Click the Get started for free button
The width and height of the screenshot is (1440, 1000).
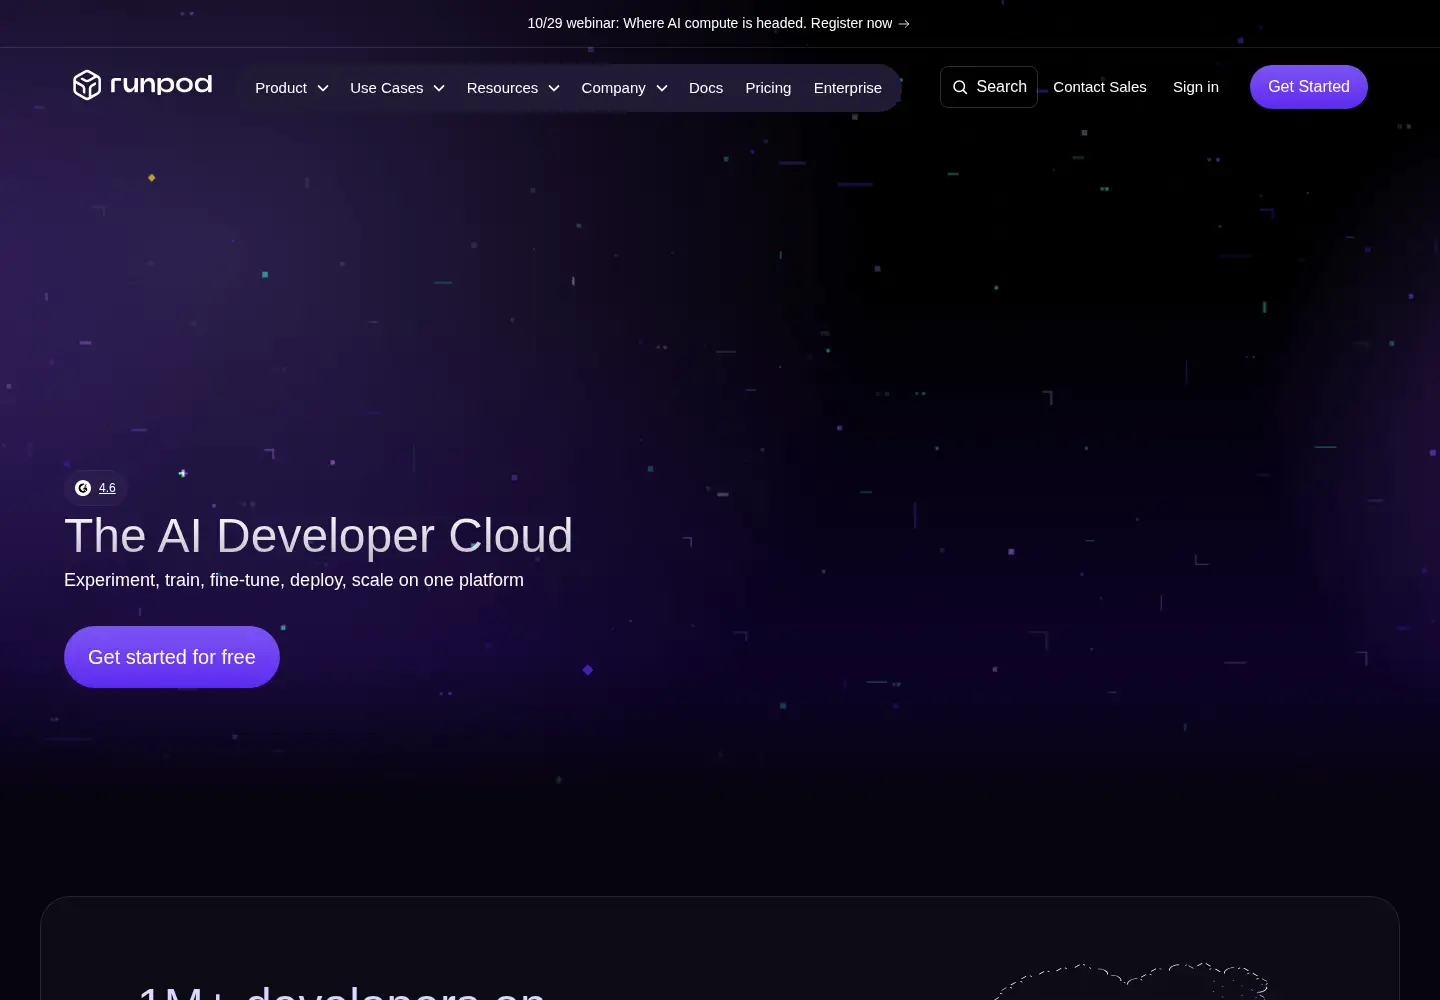[x=172, y=657]
